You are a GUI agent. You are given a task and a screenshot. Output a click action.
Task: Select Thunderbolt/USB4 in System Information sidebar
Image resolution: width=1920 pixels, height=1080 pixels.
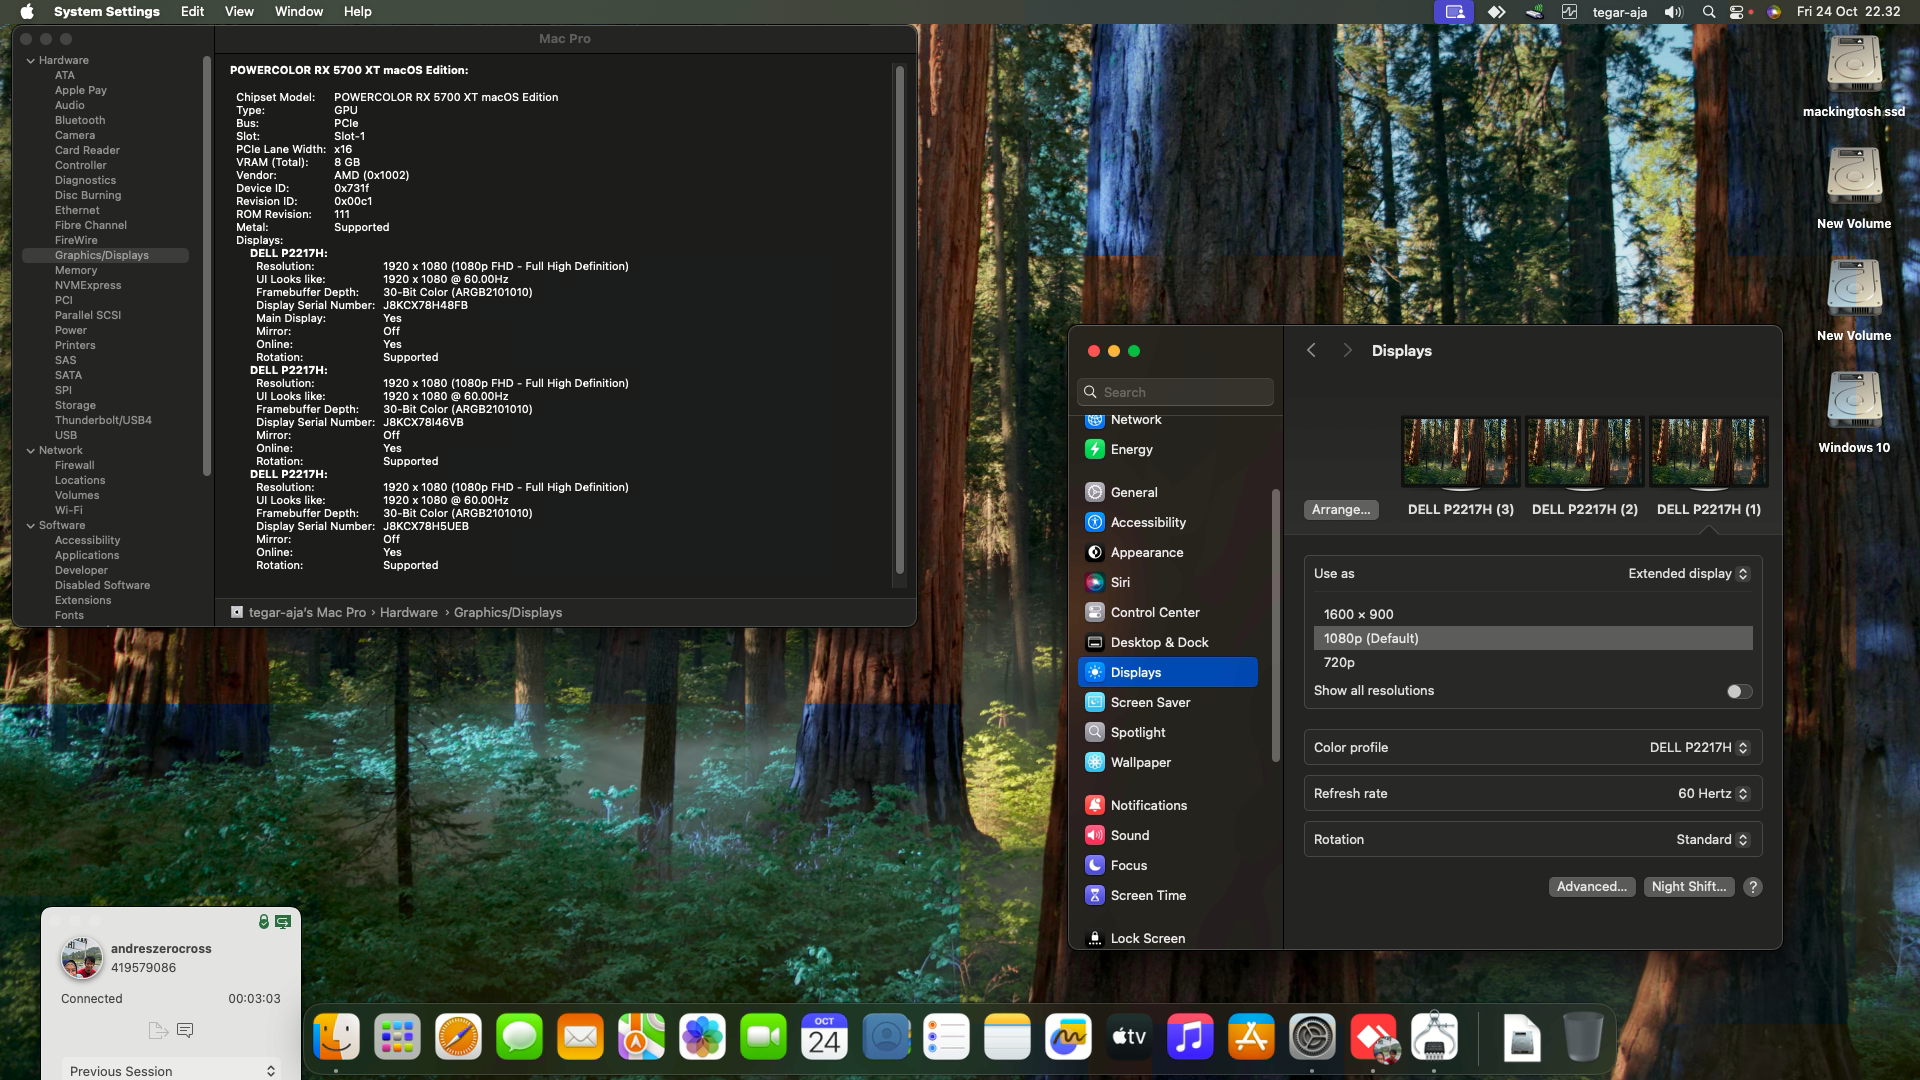click(103, 421)
